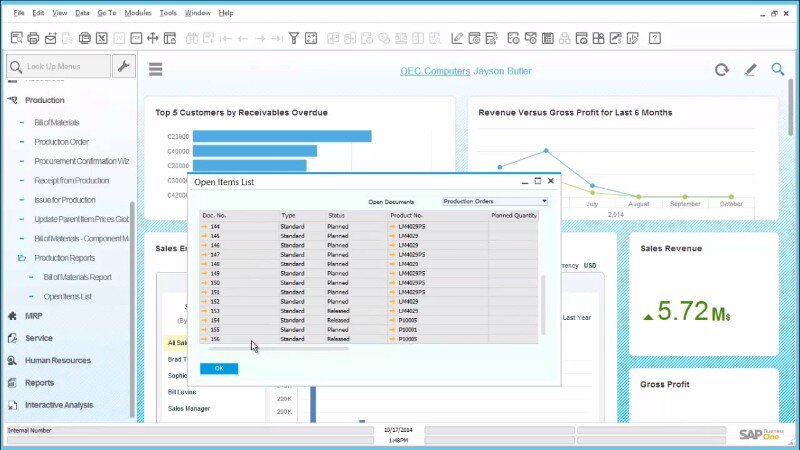
Task: Click the Help question mark toolbar icon
Action: coord(654,38)
